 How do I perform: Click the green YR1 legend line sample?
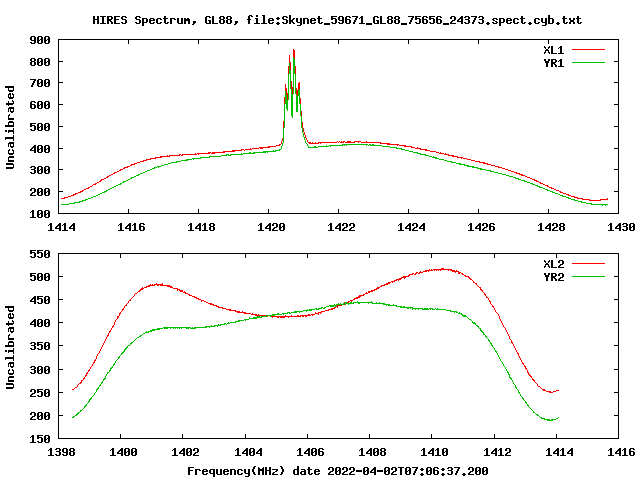pos(589,63)
